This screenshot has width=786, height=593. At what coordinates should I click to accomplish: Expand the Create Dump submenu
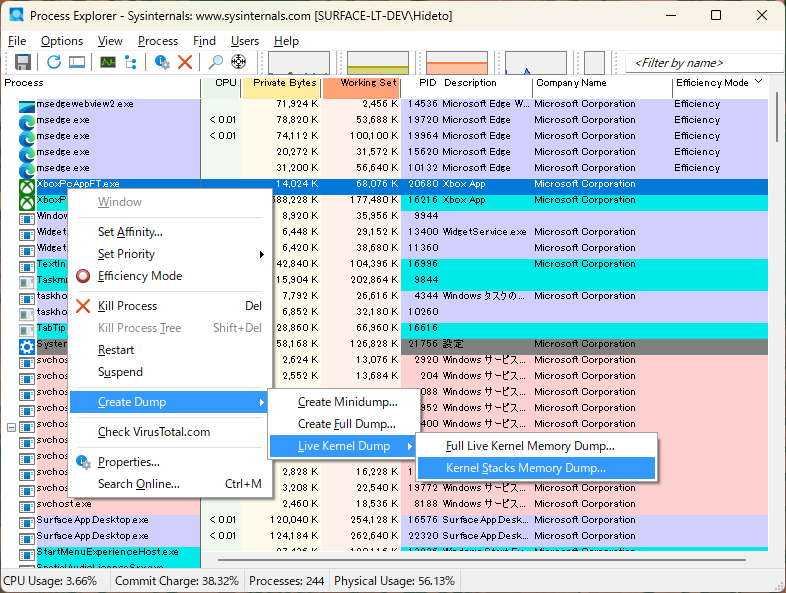point(170,402)
